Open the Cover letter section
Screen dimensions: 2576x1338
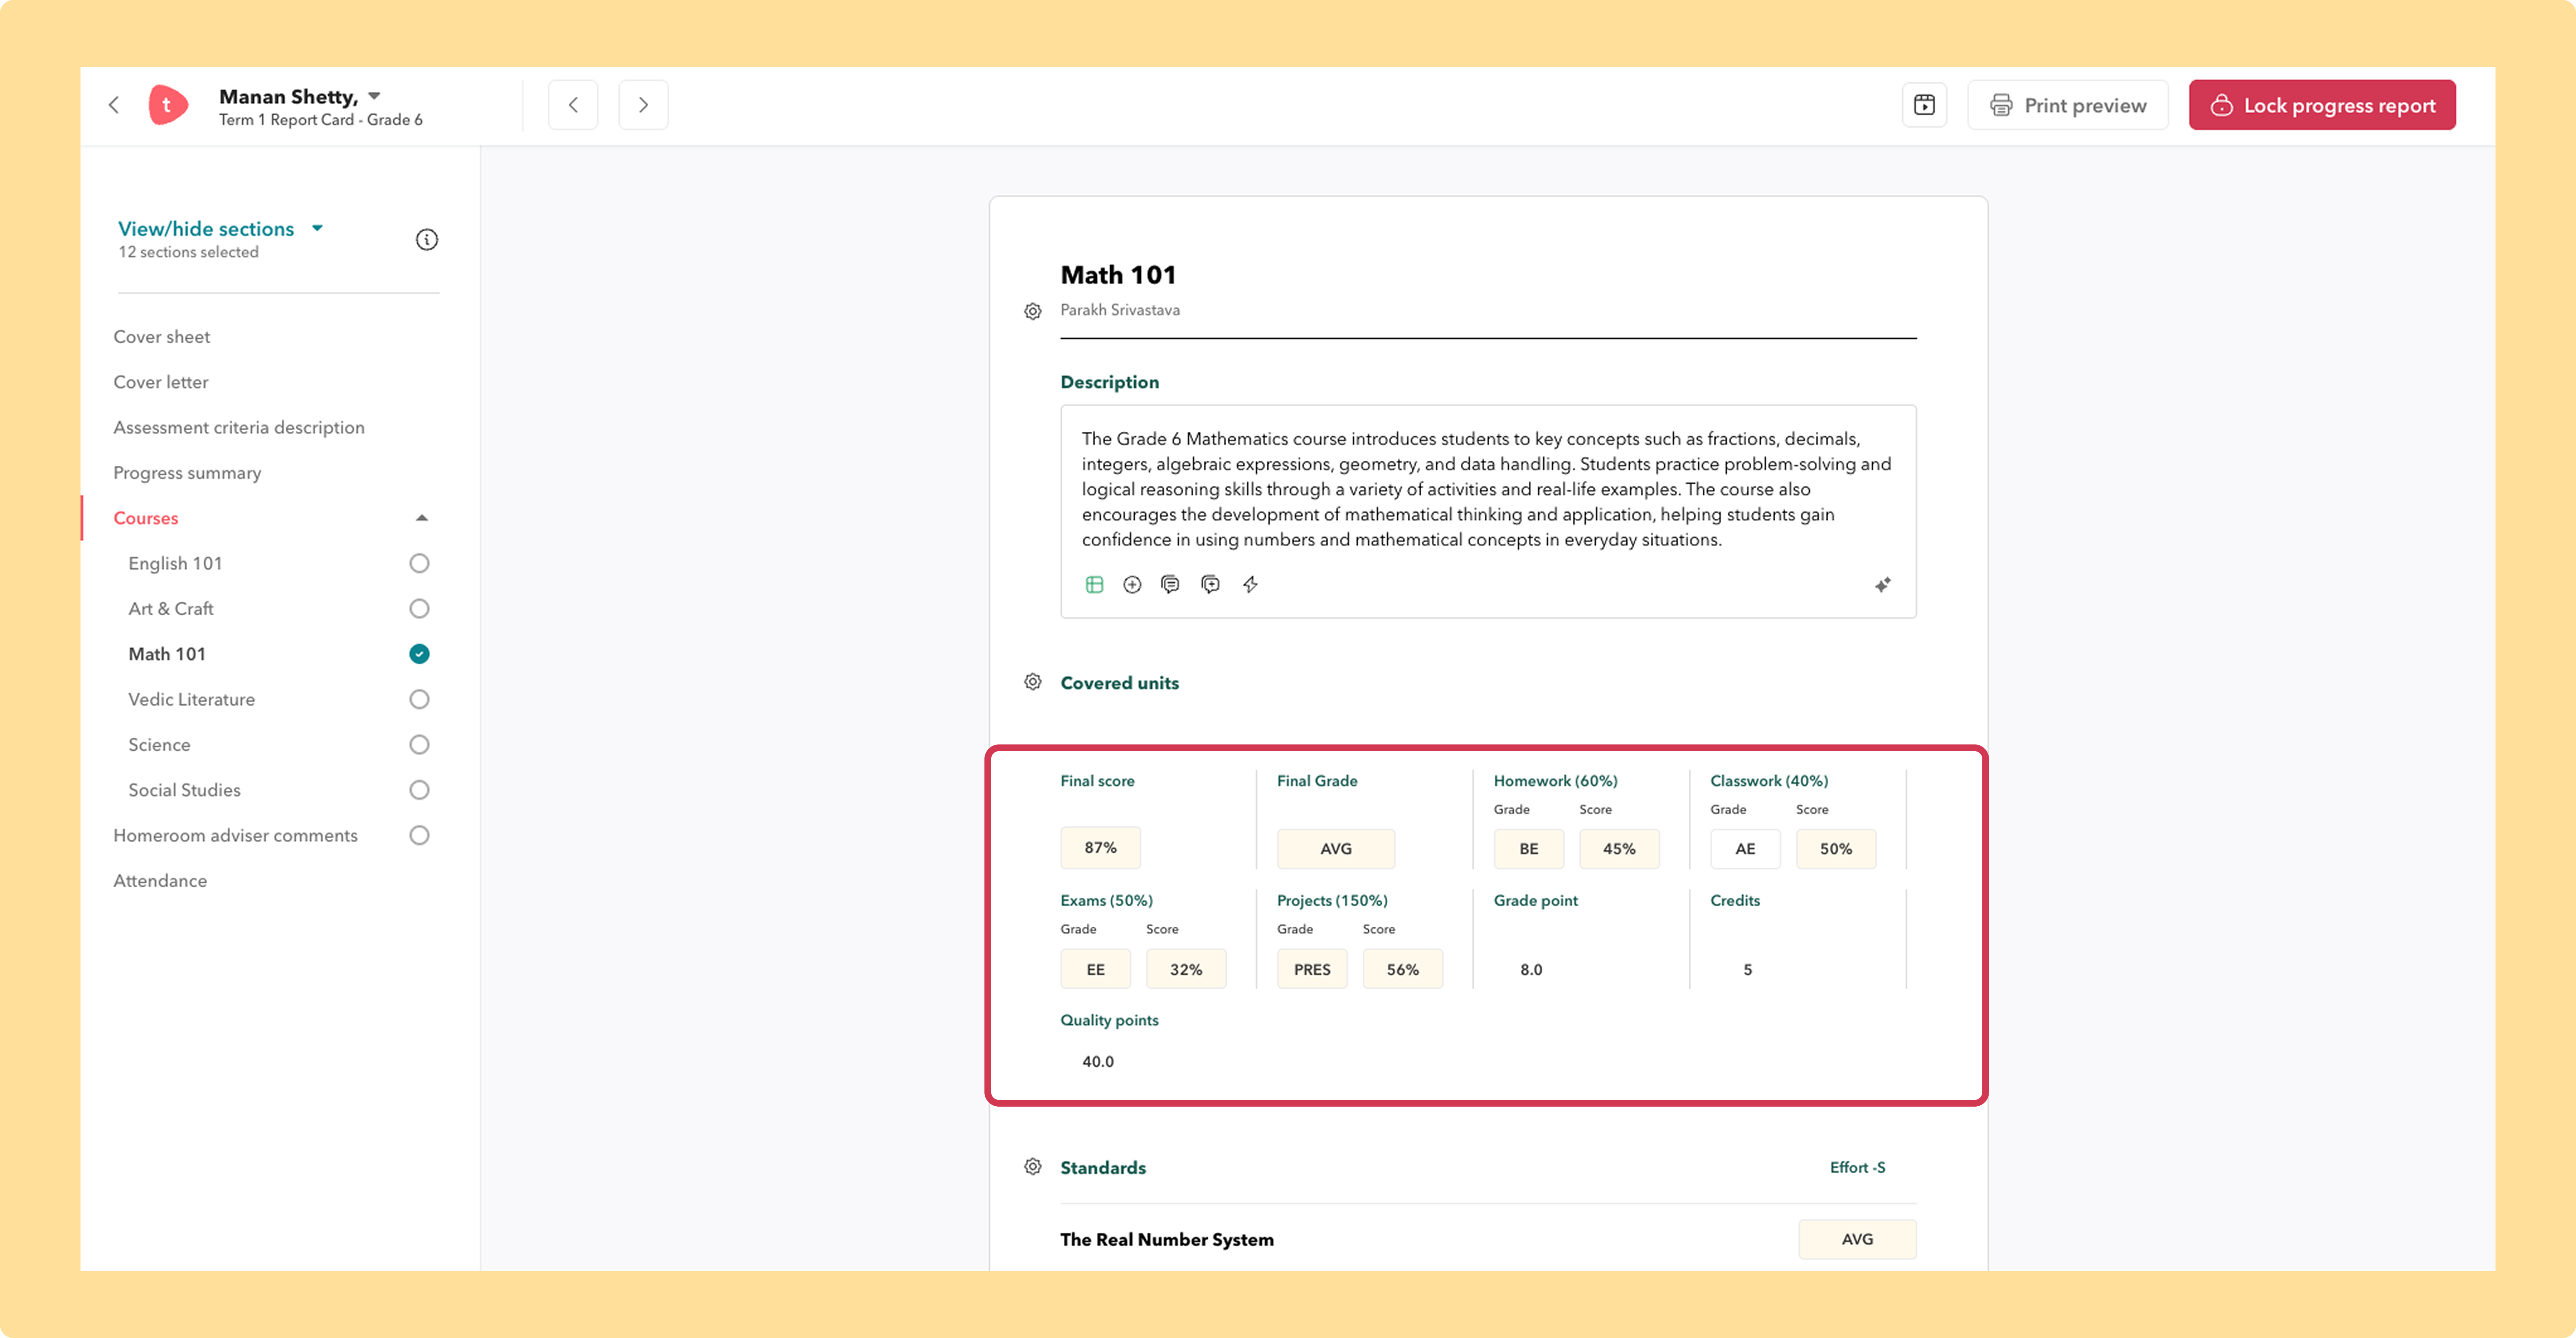(161, 382)
